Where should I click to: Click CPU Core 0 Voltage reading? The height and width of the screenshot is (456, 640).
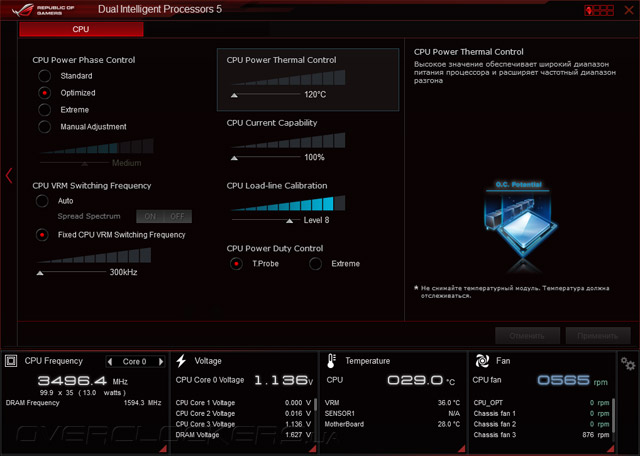(x=244, y=380)
